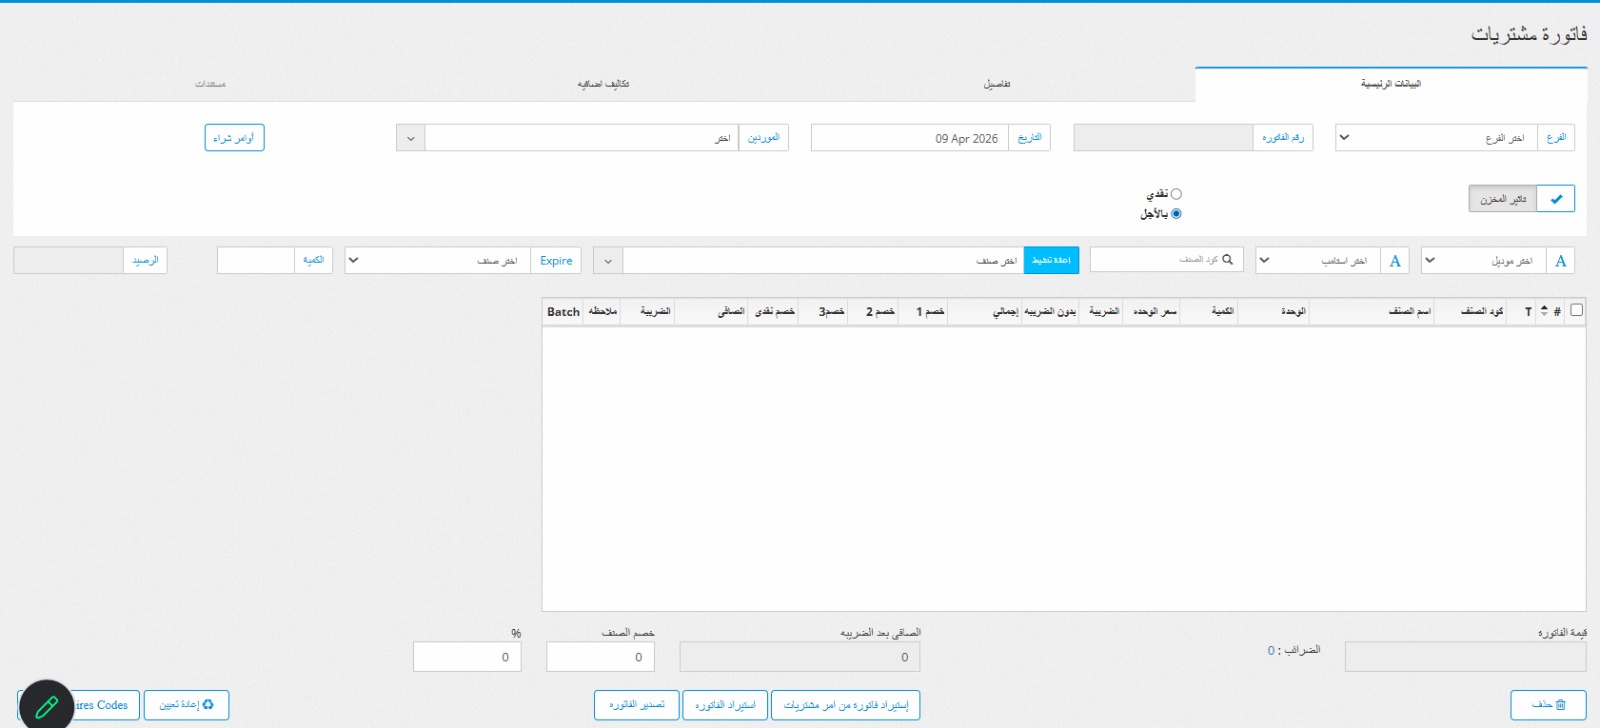This screenshot has width=1600, height=728.
Task: Click the الموردين suppliers label
Action: tap(764, 138)
